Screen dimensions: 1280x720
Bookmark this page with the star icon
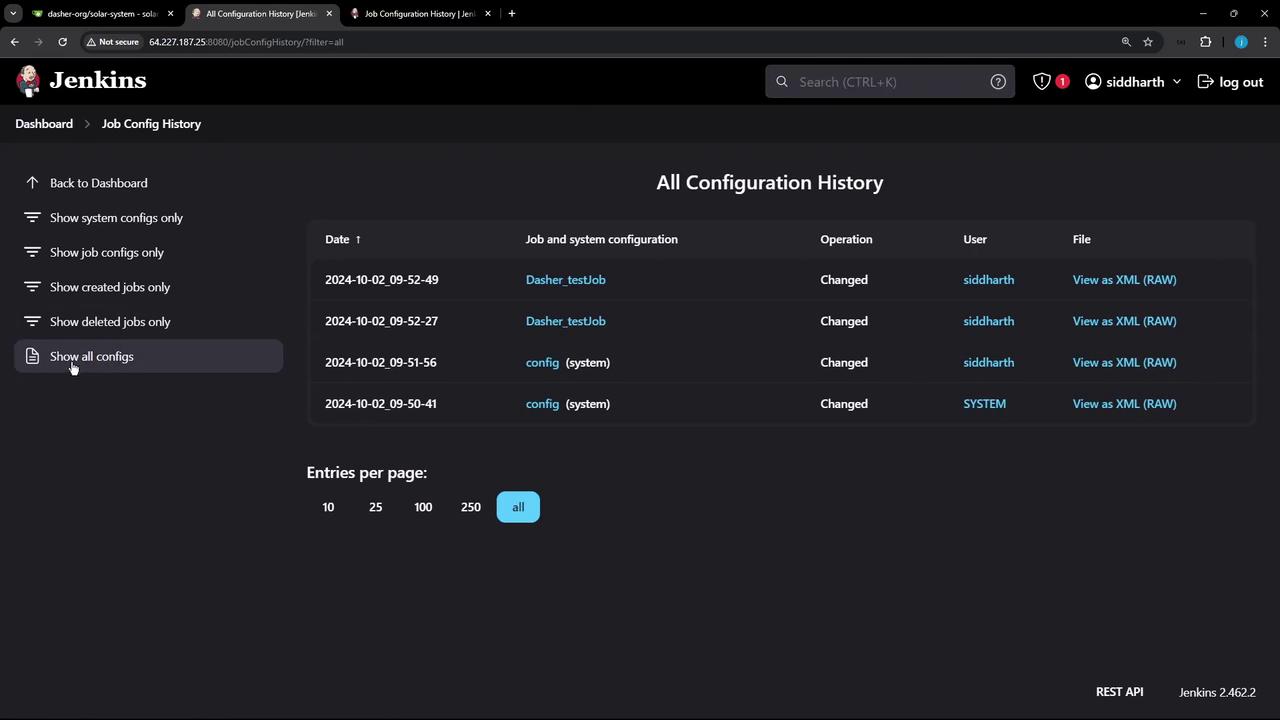(1148, 42)
